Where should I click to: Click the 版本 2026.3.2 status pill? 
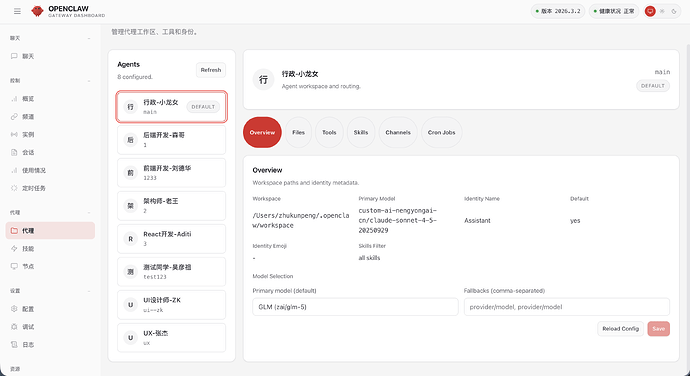(x=558, y=11)
